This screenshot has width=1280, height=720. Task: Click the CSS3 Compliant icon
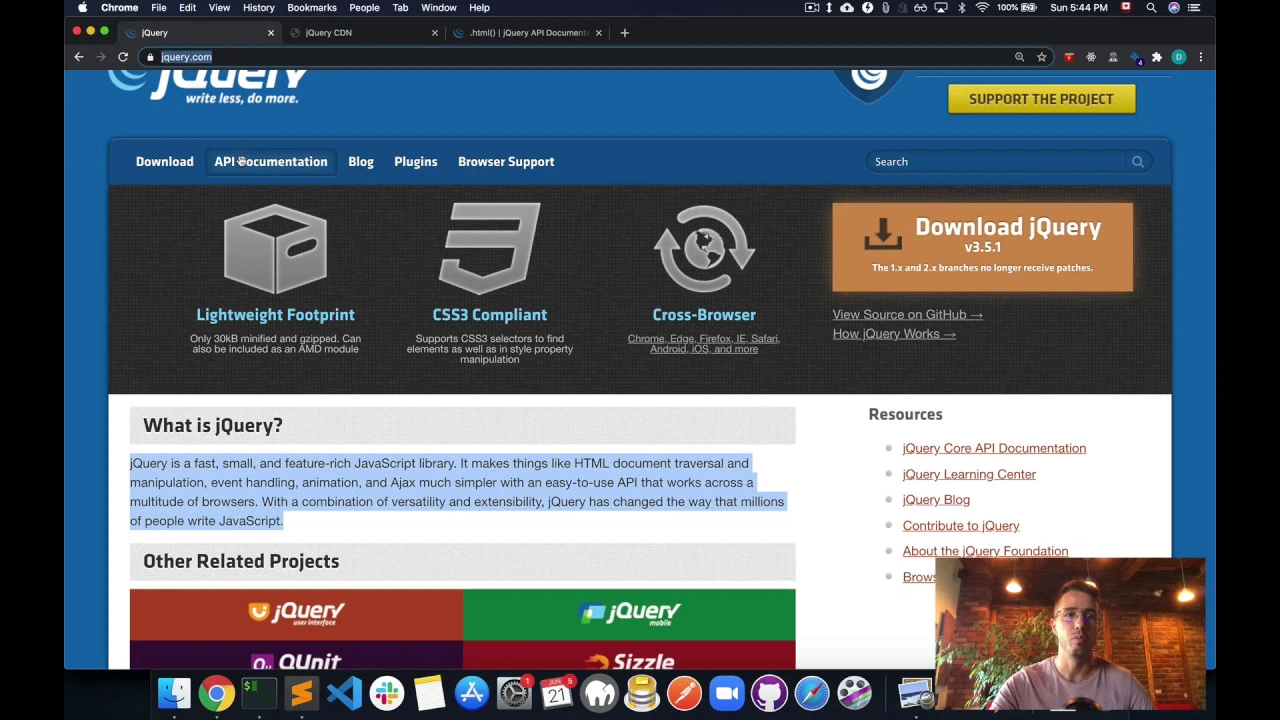[490, 248]
